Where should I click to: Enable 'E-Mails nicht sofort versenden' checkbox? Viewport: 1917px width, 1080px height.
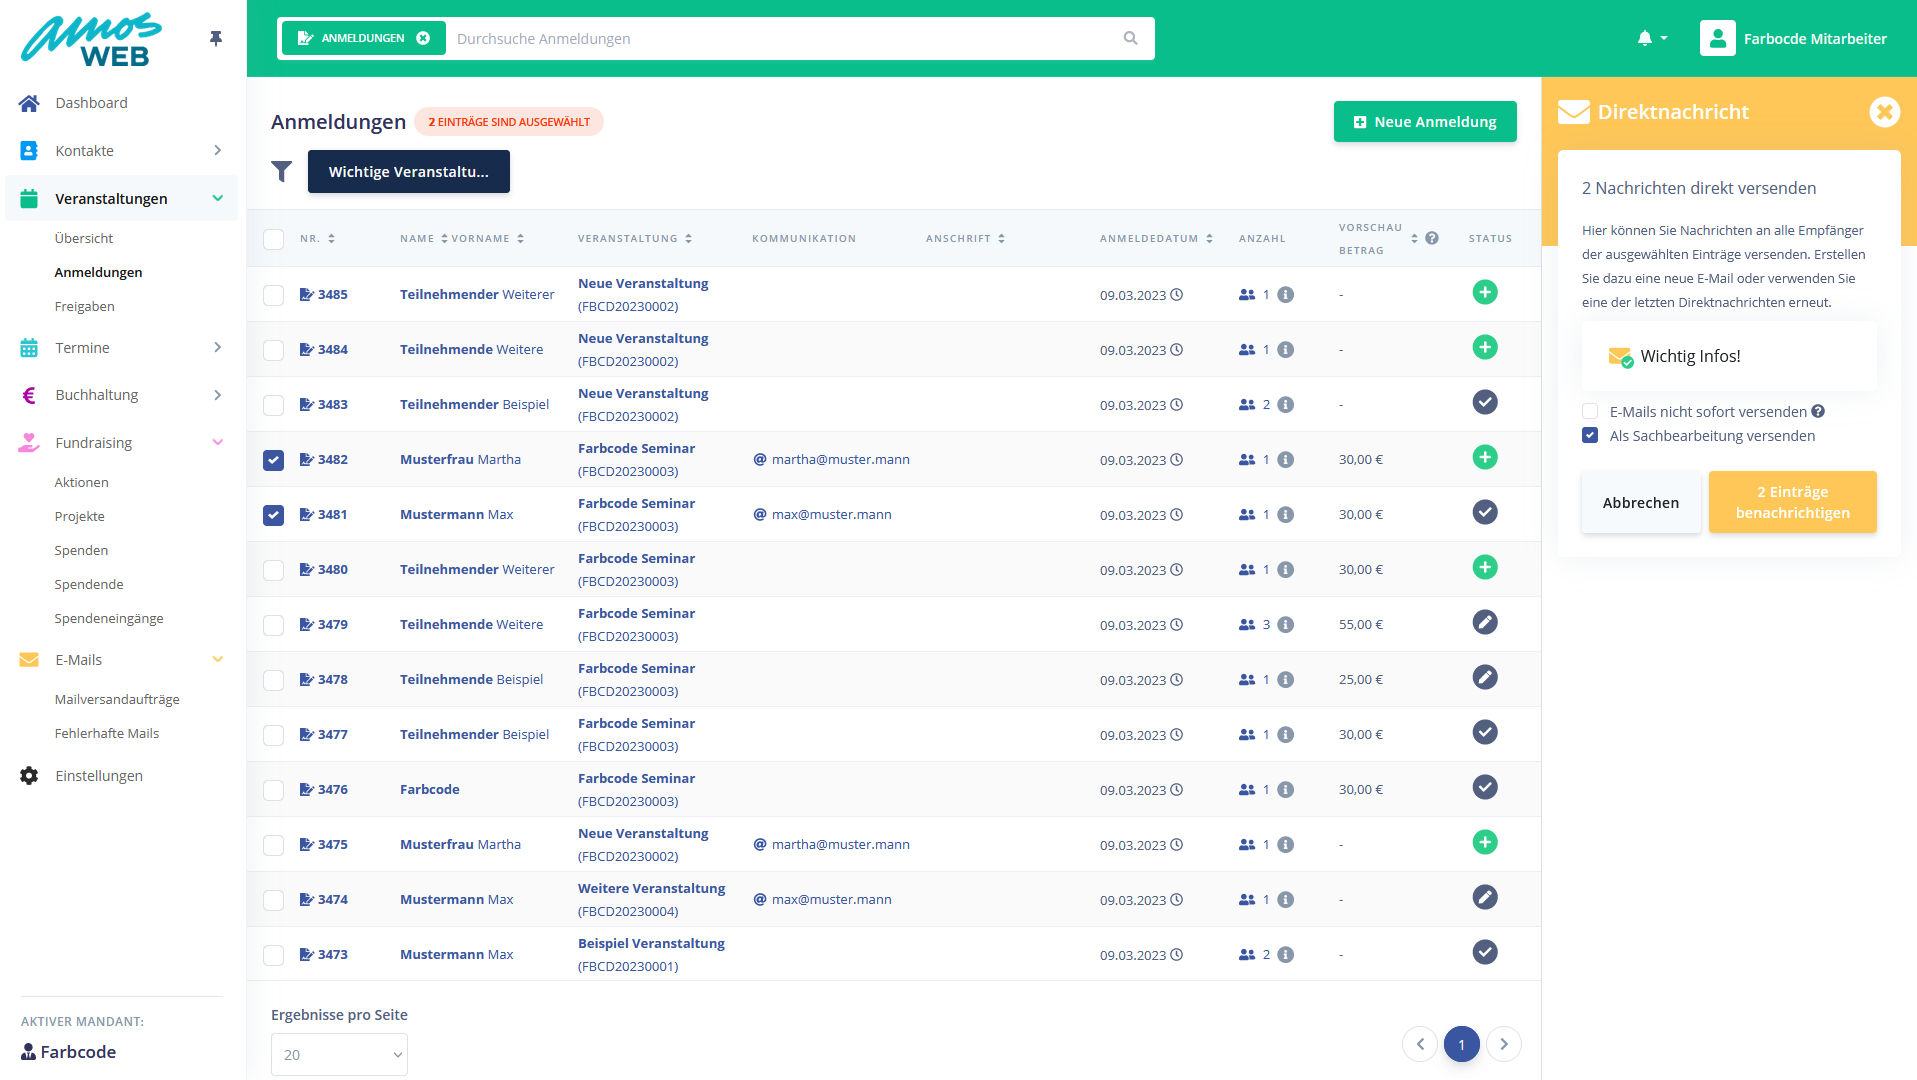pos(1590,412)
